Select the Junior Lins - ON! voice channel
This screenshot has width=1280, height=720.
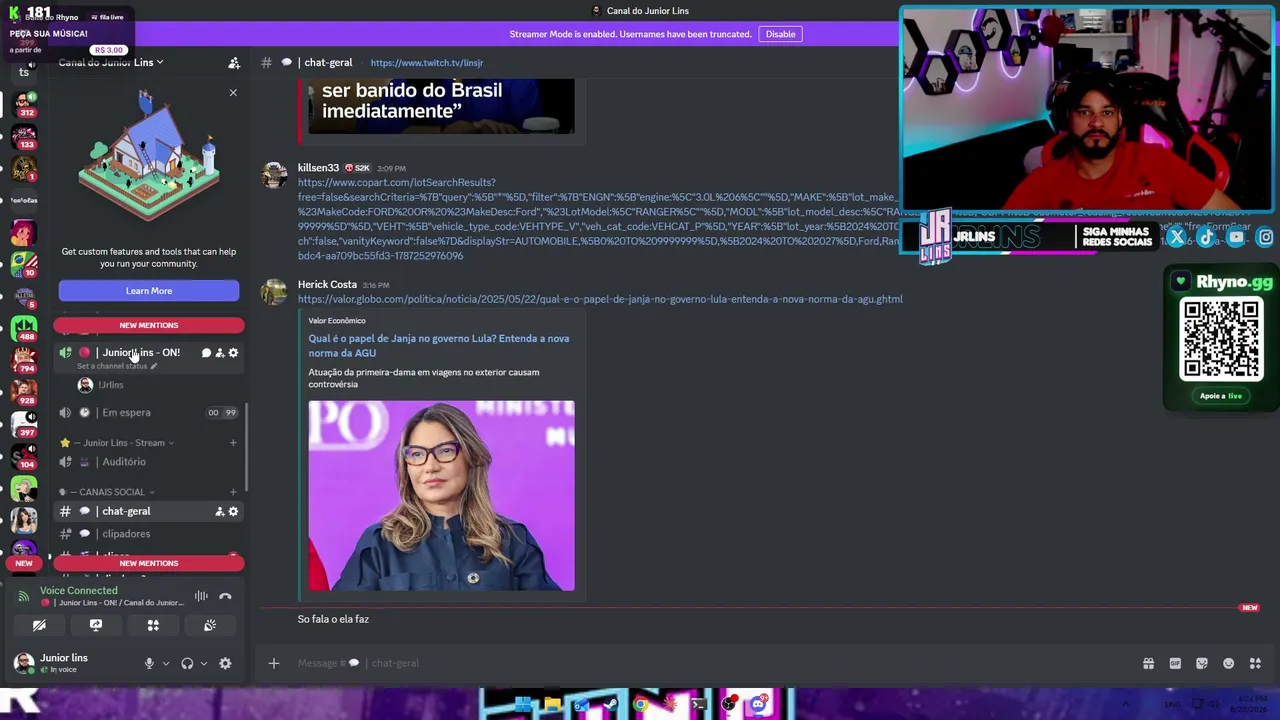click(141, 352)
